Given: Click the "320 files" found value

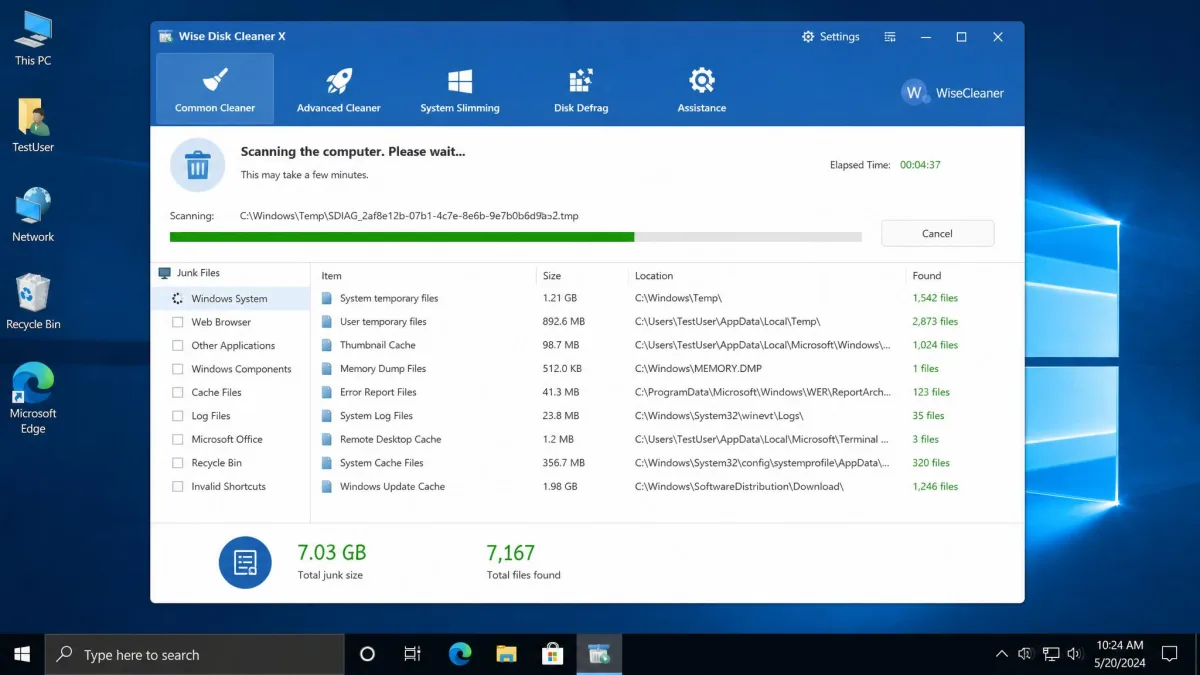Looking at the screenshot, I should coord(931,463).
